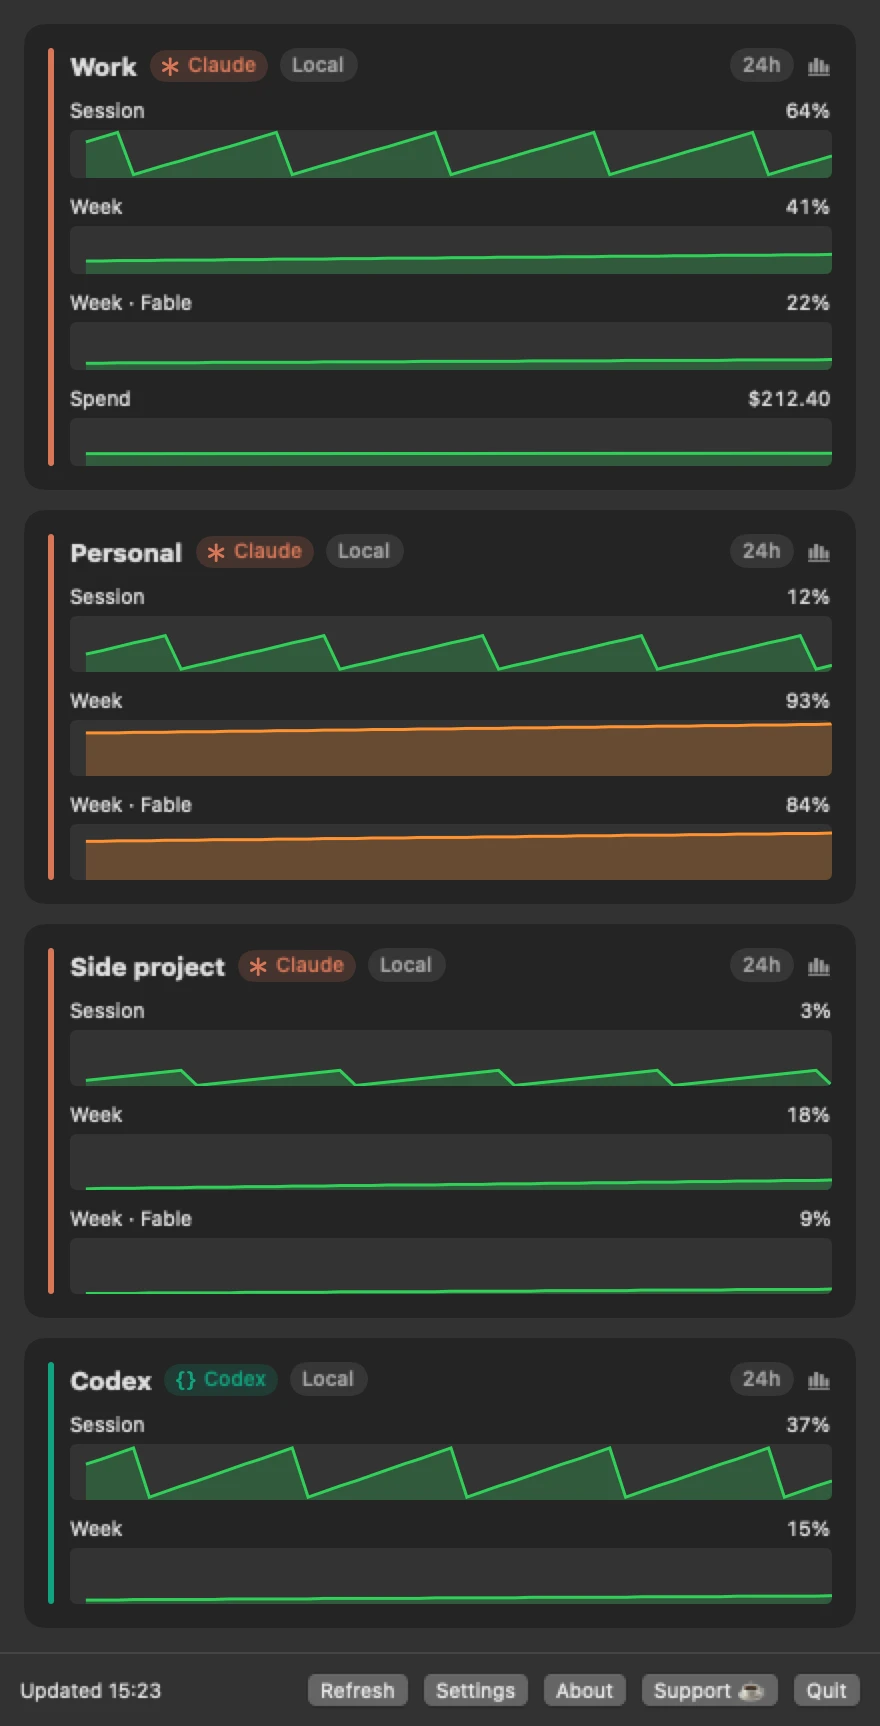Click the Codex Week usage chart
This screenshot has width=880, height=1726.
pos(451,1576)
